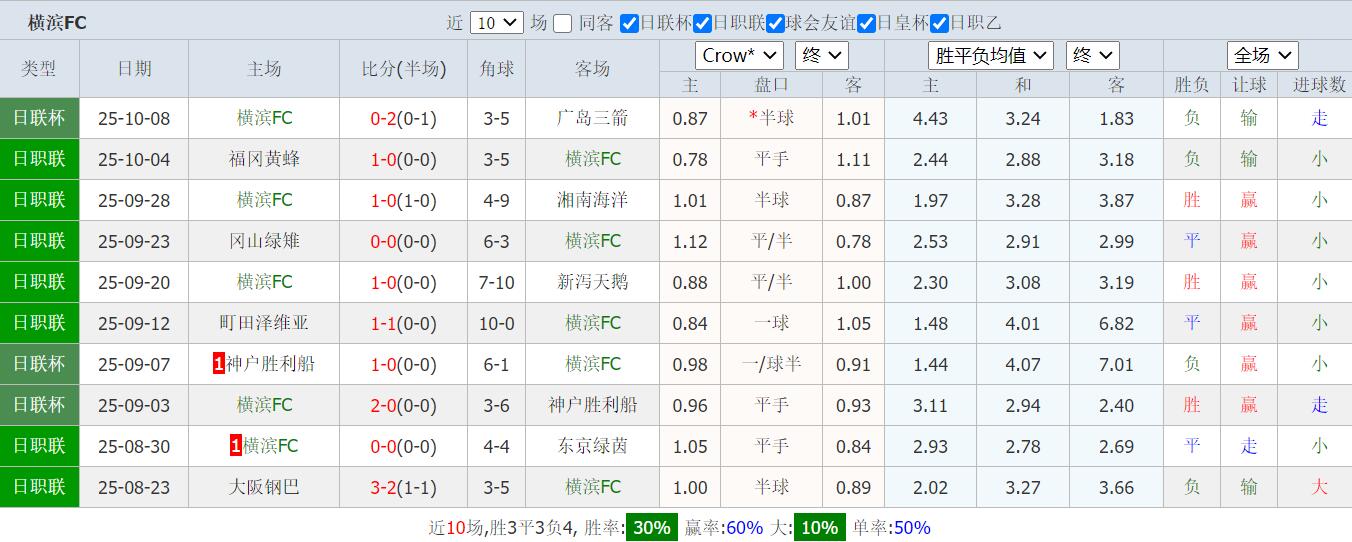Uncheck the 球会友谊 filter checkbox
Screen dimensions: 1352x542
775,23
